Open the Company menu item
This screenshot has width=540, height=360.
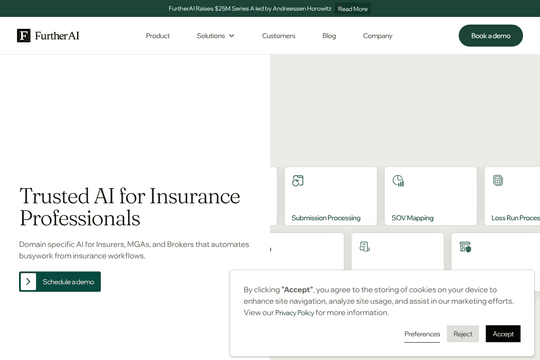tap(377, 36)
